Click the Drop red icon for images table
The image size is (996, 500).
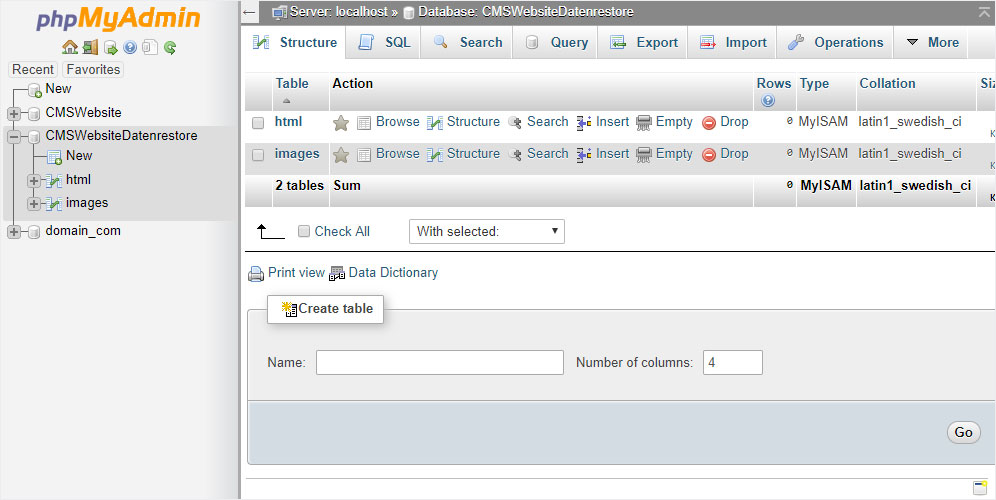pyautogui.click(x=709, y=155)
